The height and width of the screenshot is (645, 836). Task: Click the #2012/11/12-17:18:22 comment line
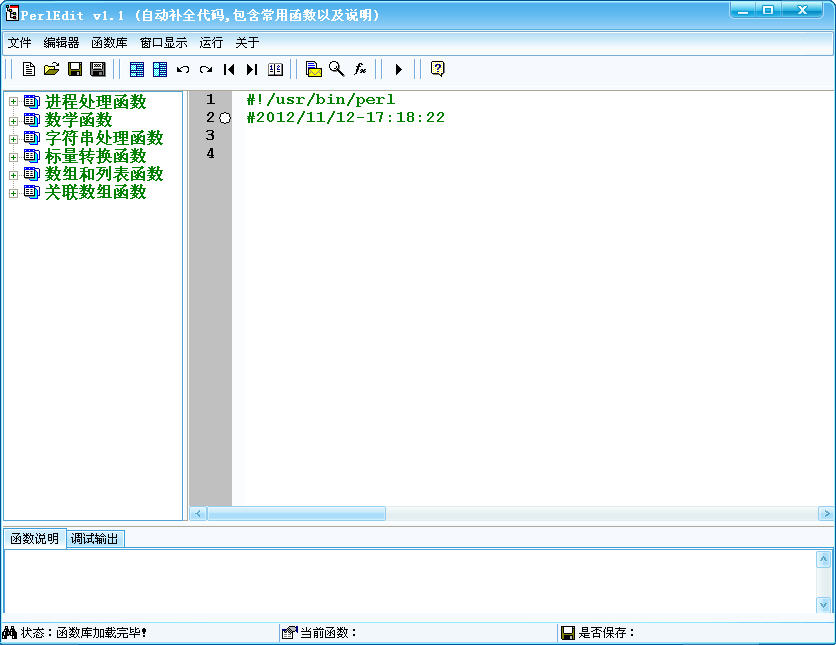click(345, 117)
